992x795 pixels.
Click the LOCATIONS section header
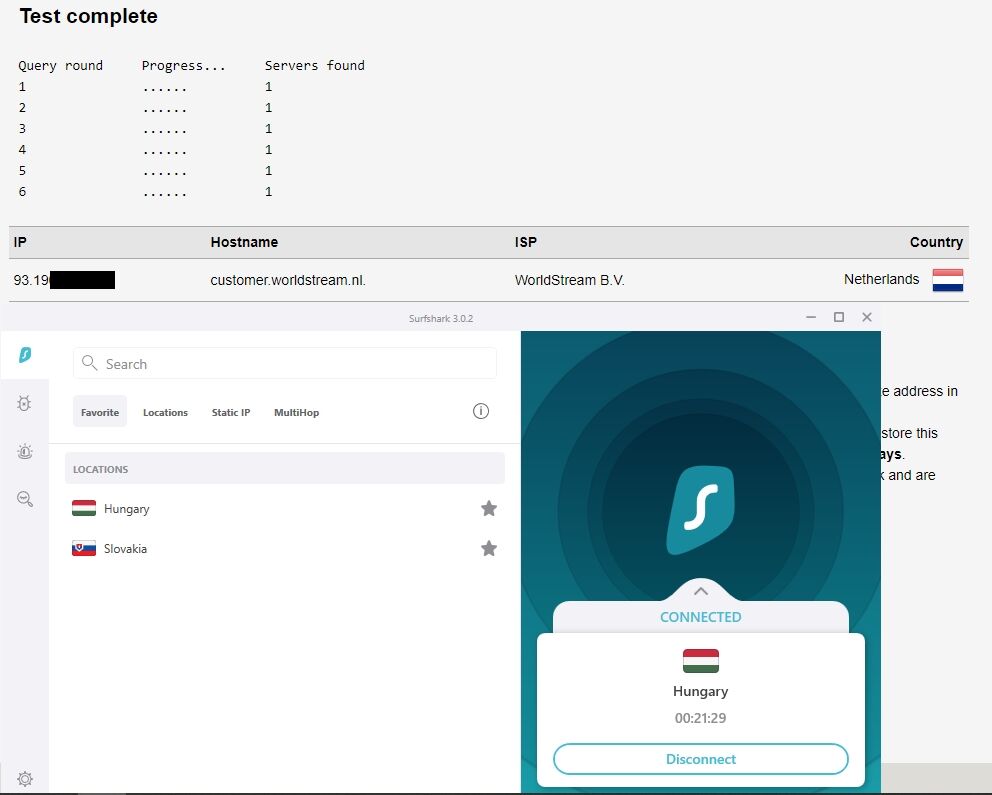285,469
